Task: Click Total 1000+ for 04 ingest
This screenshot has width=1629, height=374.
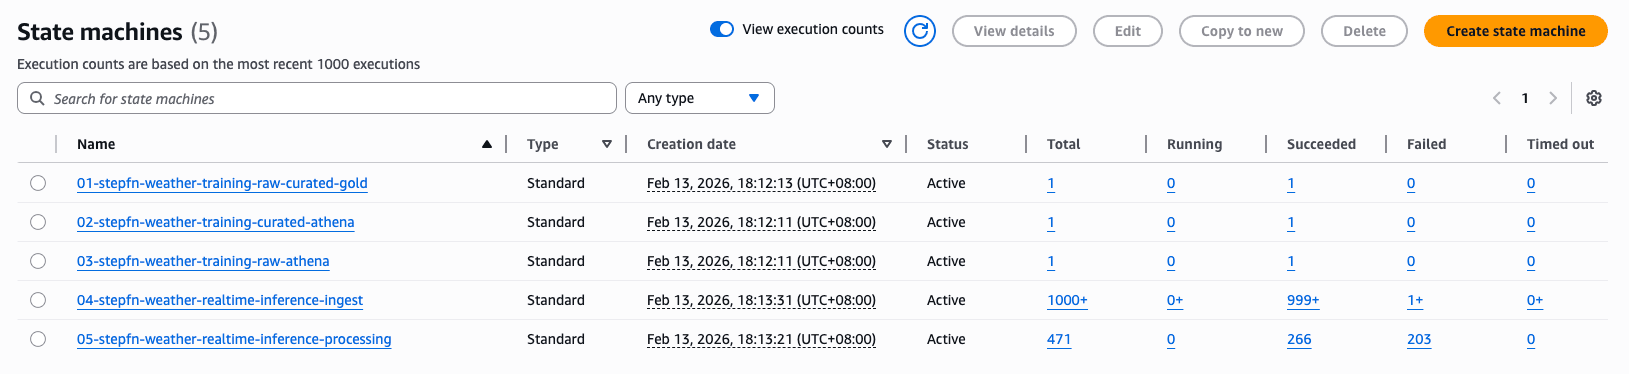Action: pyautogui.click(x=1067, y=300)
